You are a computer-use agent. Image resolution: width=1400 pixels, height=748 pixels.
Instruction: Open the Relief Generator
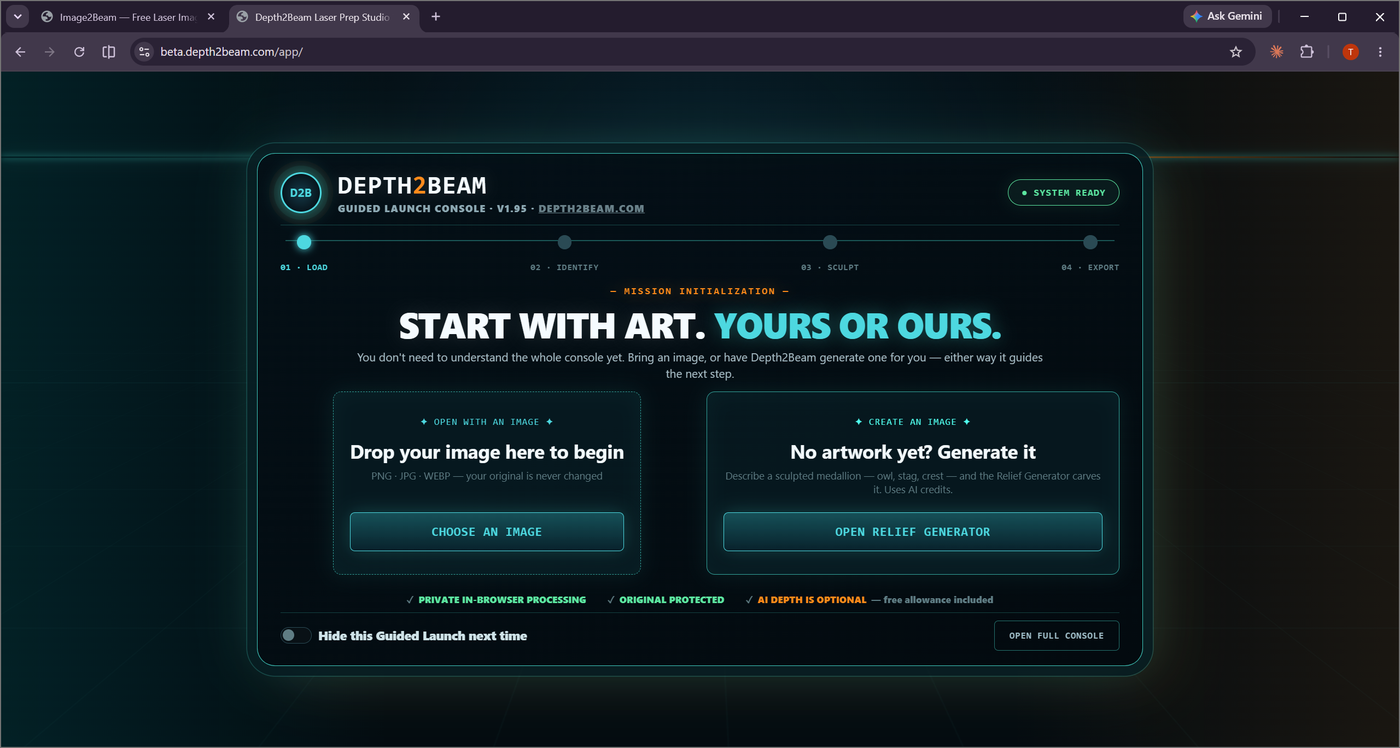point(913,532)
